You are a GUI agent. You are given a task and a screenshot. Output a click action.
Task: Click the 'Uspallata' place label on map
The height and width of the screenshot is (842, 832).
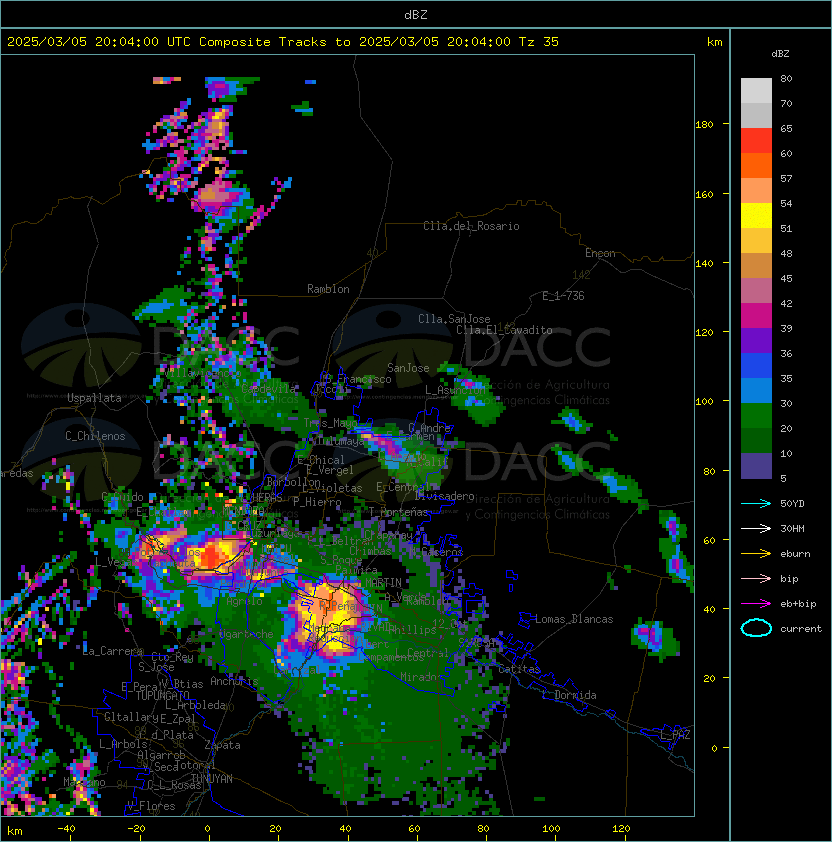pyautogui.click(x=94, y=398)
